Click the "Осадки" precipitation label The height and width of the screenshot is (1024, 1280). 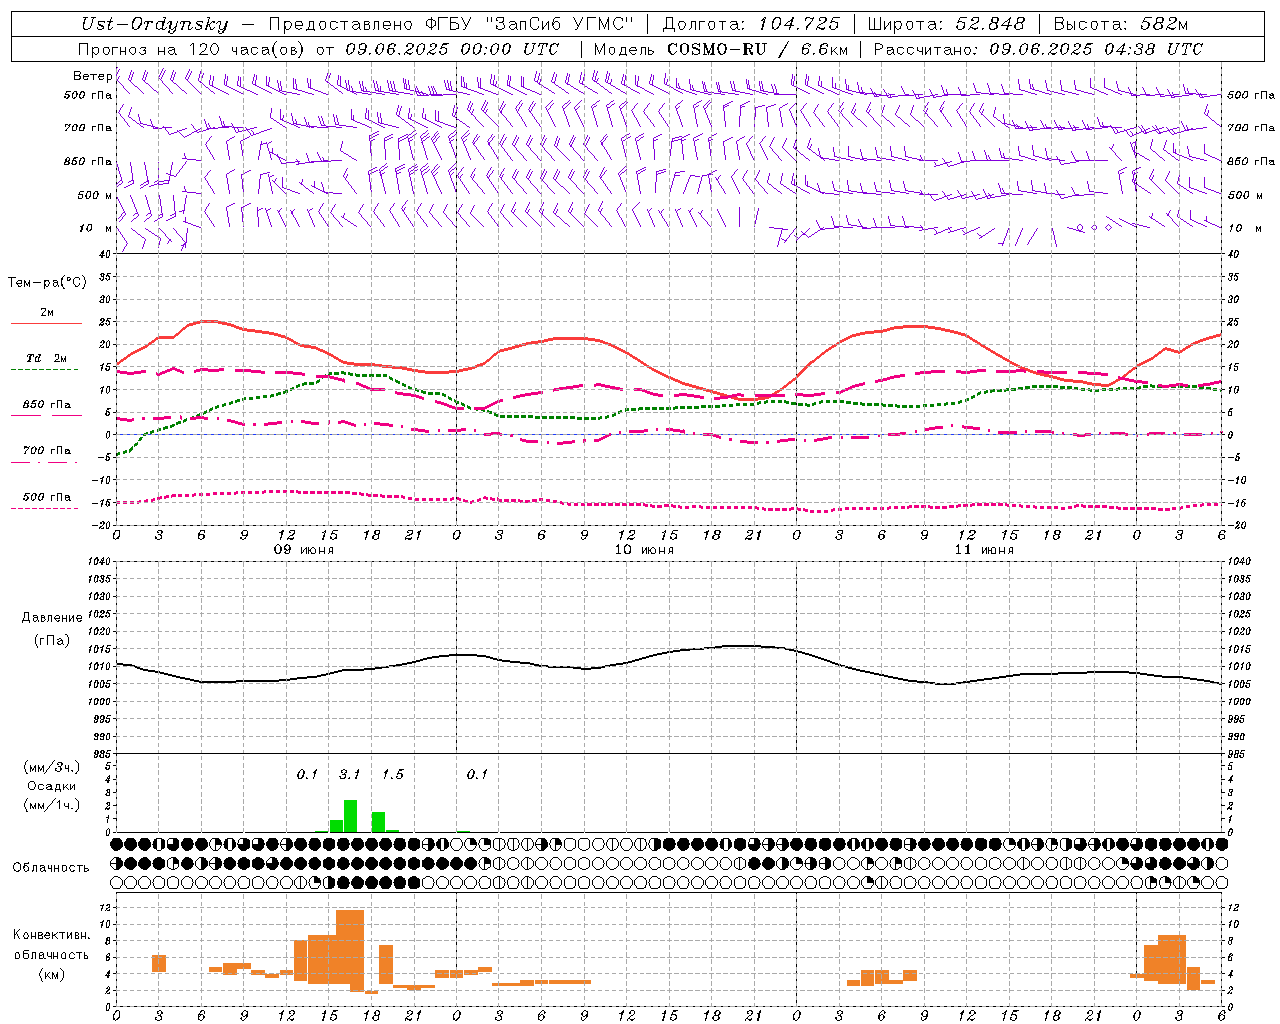[51, 786]
